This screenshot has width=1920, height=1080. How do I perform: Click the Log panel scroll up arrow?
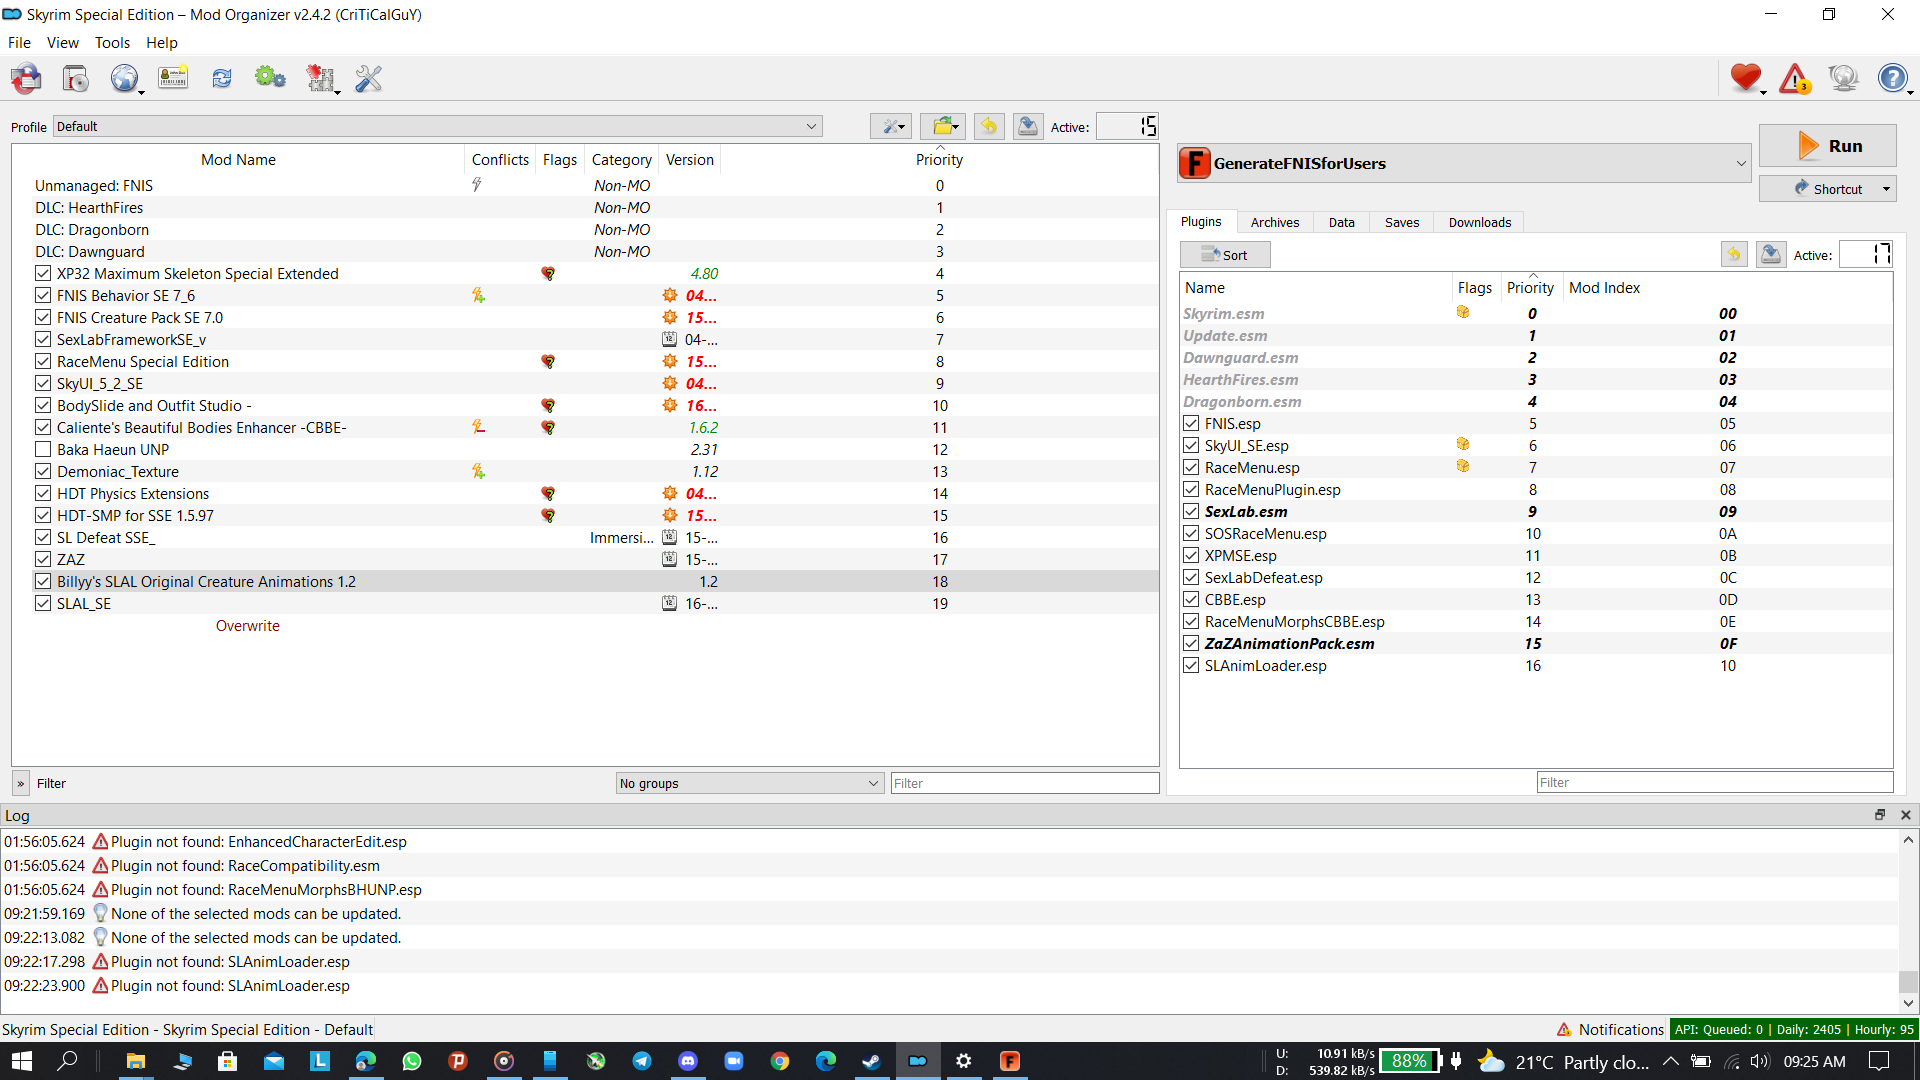click(1908, 840)
